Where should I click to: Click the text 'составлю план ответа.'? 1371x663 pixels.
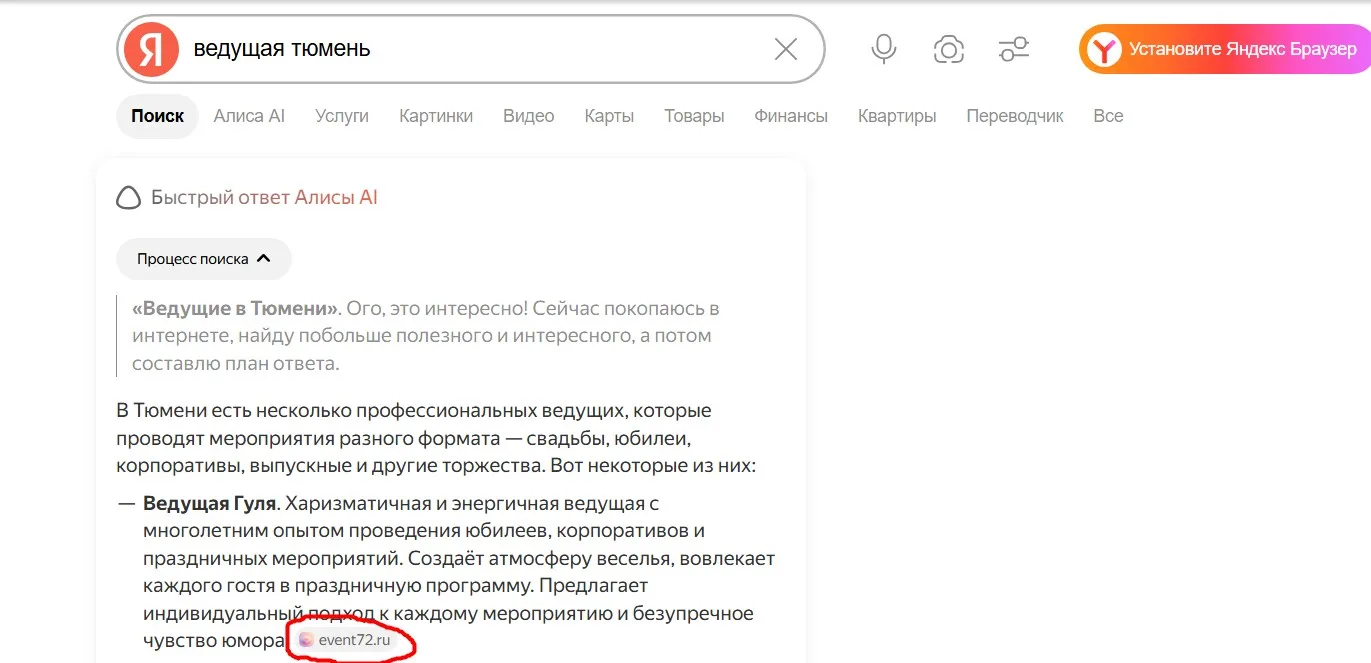tap(236, 364)
